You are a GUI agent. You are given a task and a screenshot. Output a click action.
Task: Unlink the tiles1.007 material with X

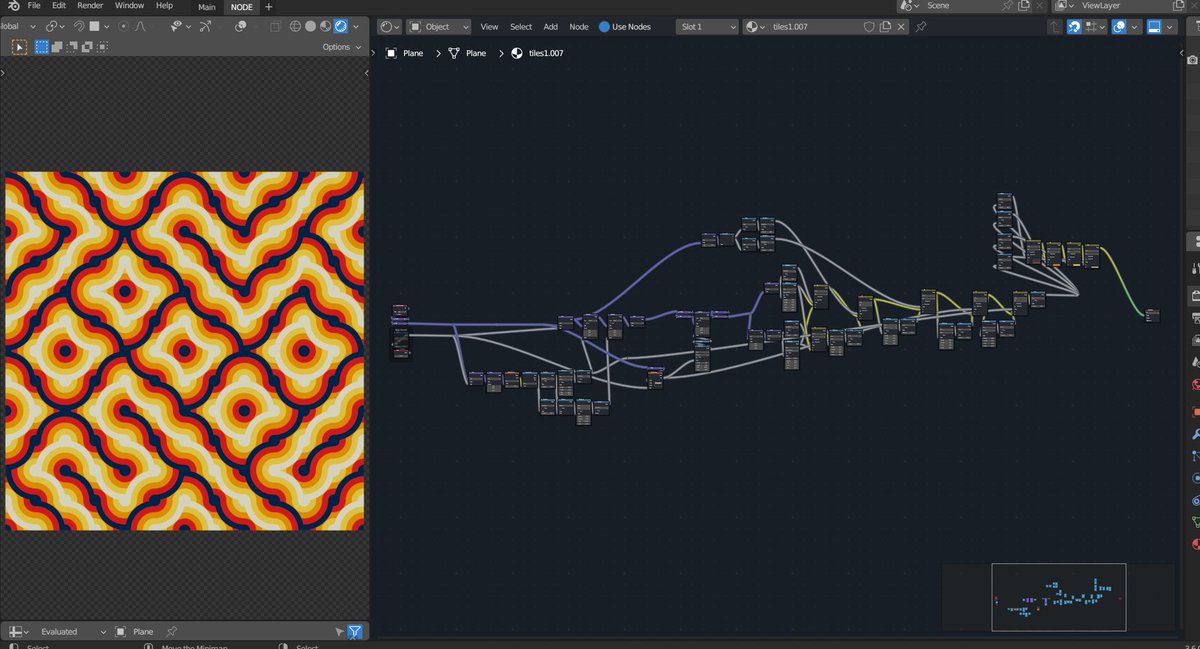point(901,27)
